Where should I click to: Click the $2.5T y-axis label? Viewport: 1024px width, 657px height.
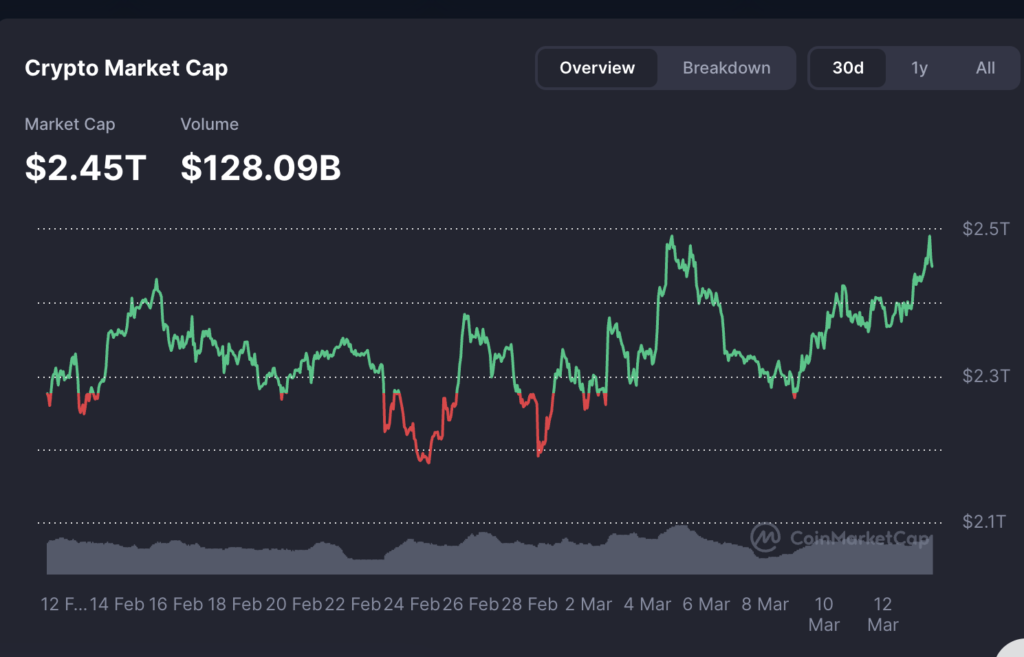[986, 229]
